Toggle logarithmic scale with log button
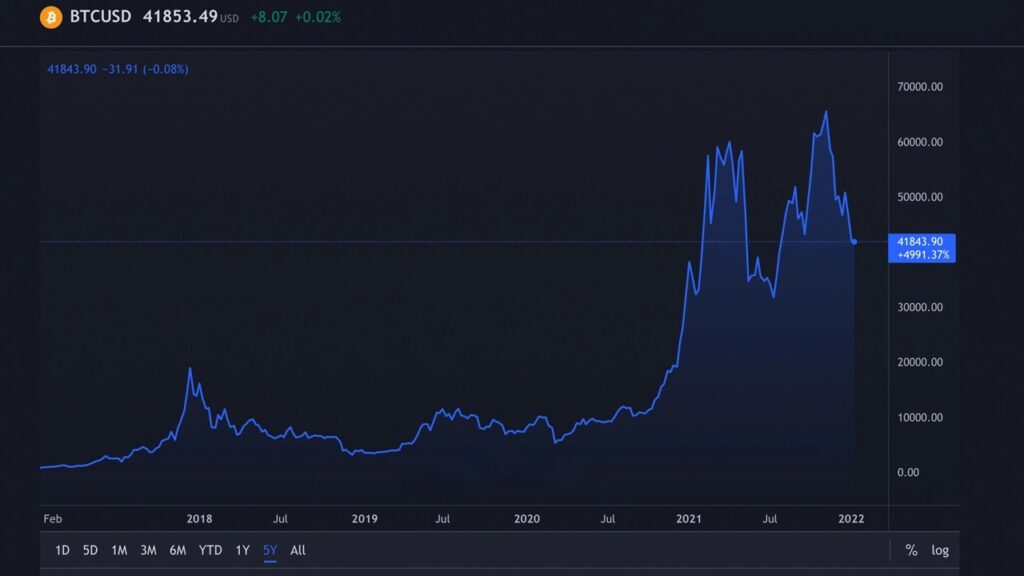 (x=940, y=551)
